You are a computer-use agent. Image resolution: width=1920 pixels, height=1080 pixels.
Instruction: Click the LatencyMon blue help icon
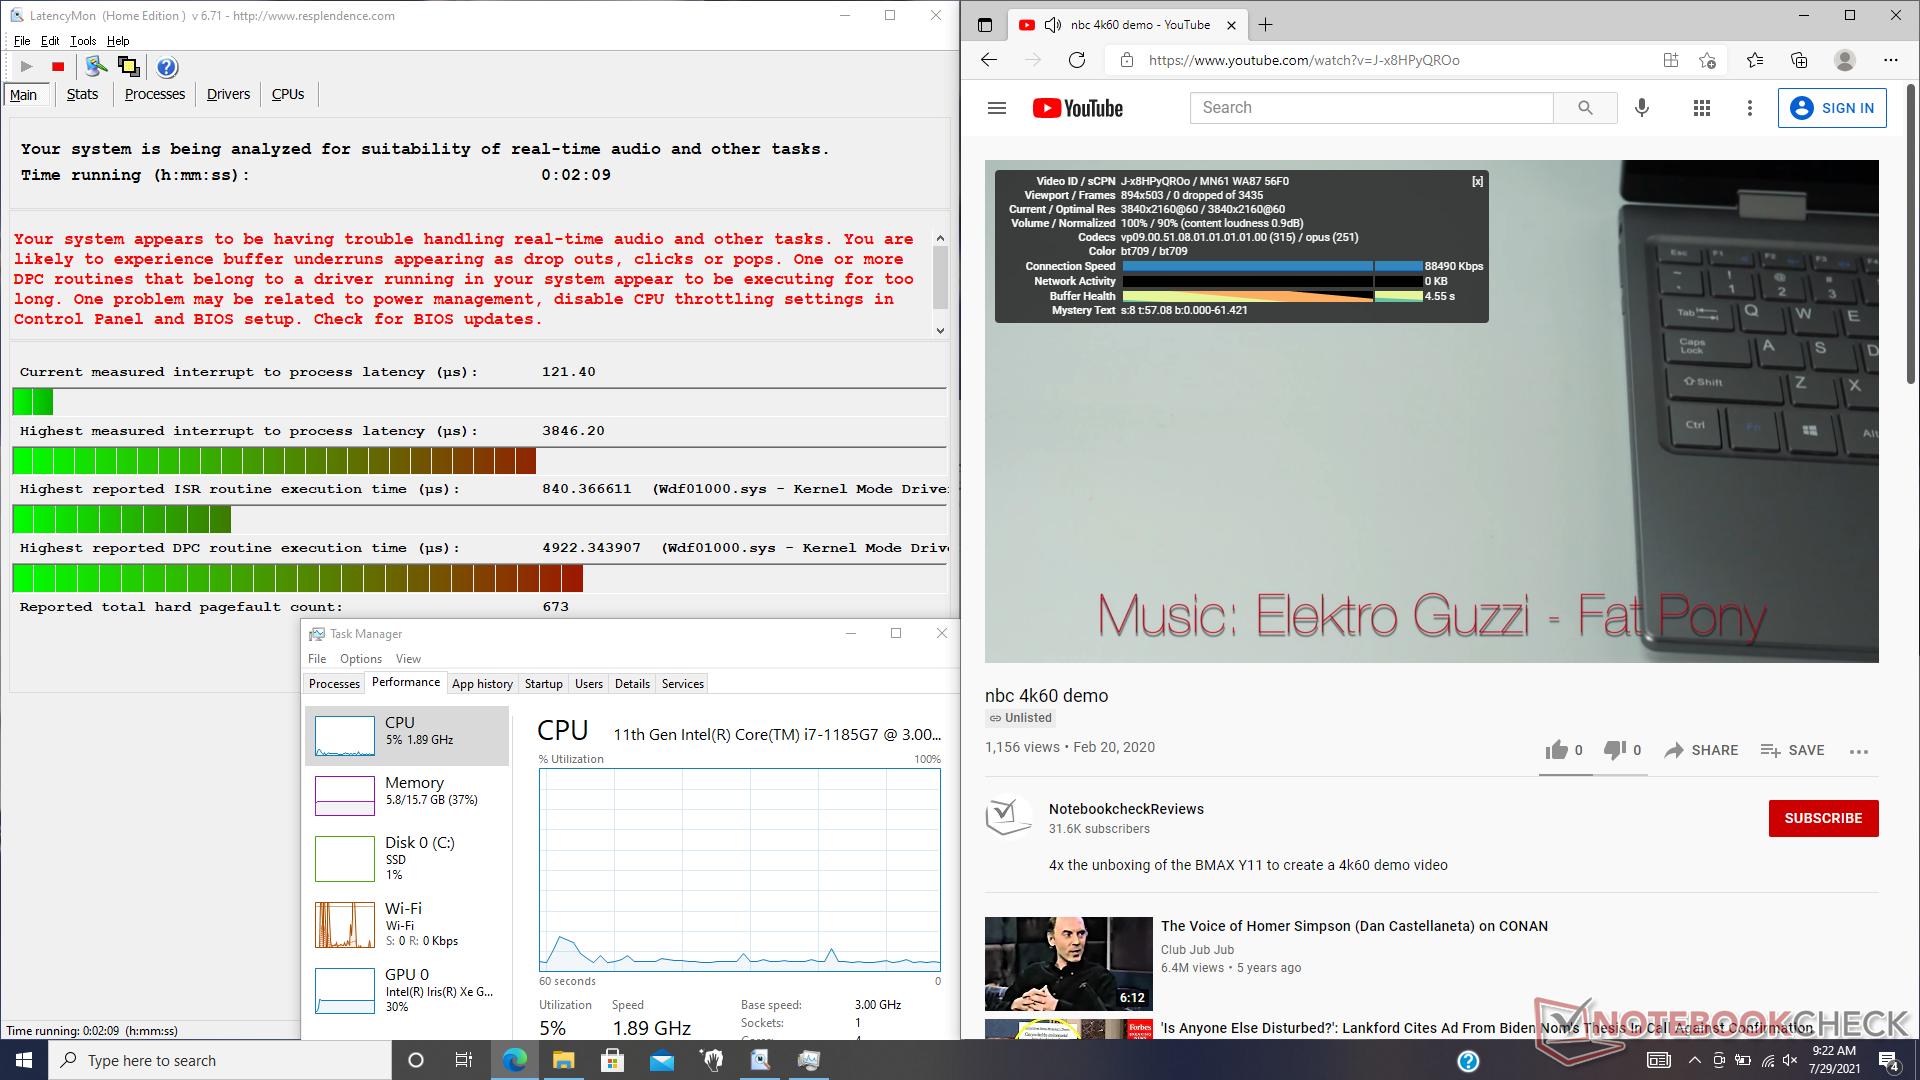tap(167, 67)
